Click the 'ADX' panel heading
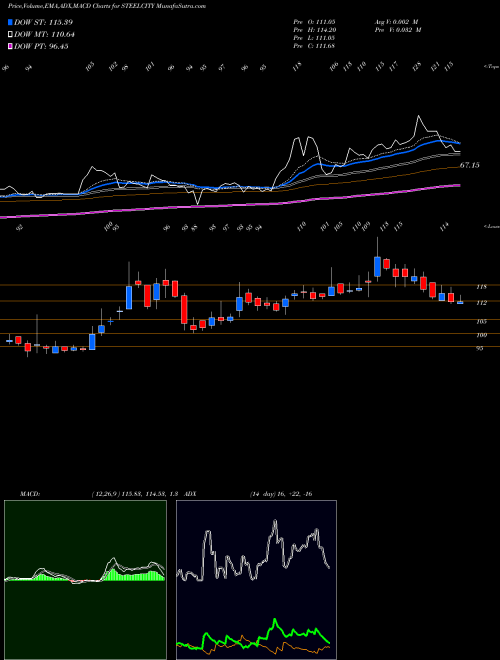This screenshot has width=500, height=660. [190, 494]
